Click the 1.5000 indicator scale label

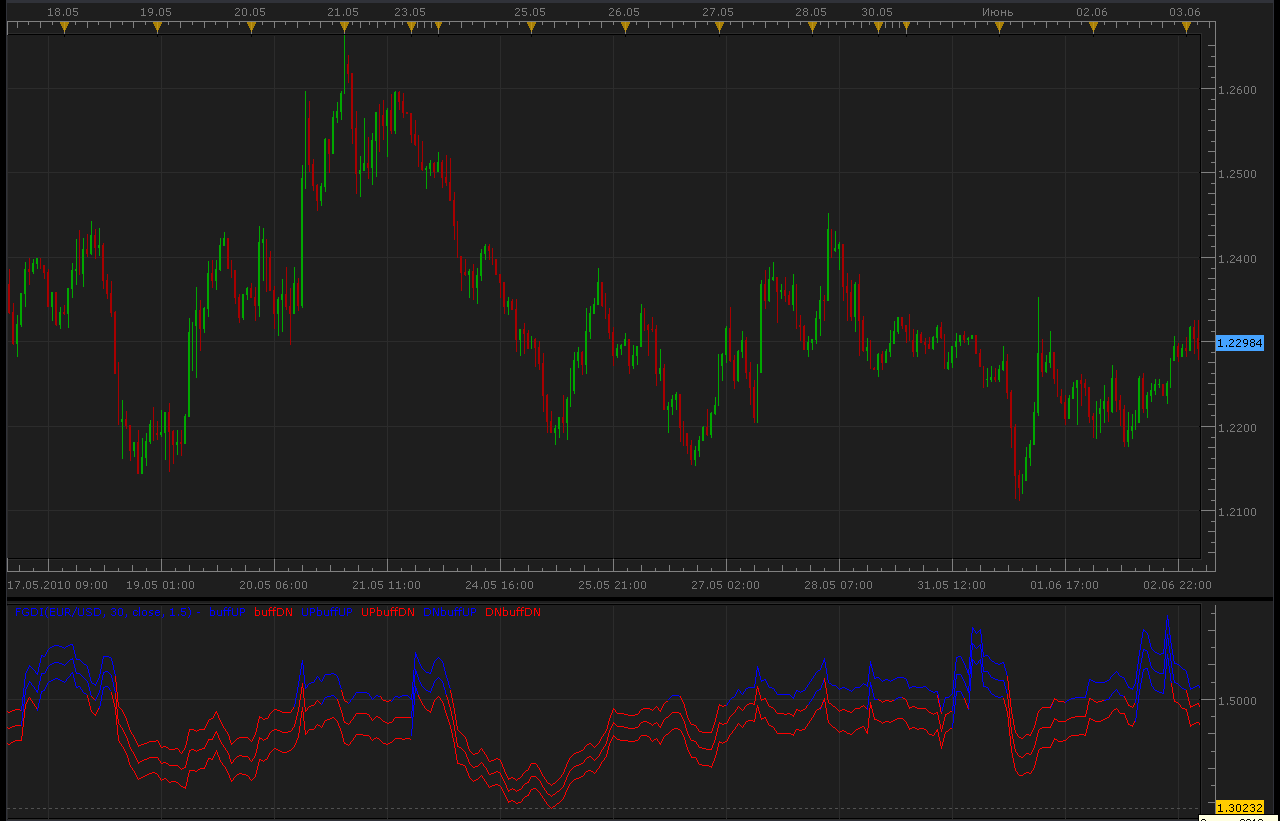tap(1238, 700)
